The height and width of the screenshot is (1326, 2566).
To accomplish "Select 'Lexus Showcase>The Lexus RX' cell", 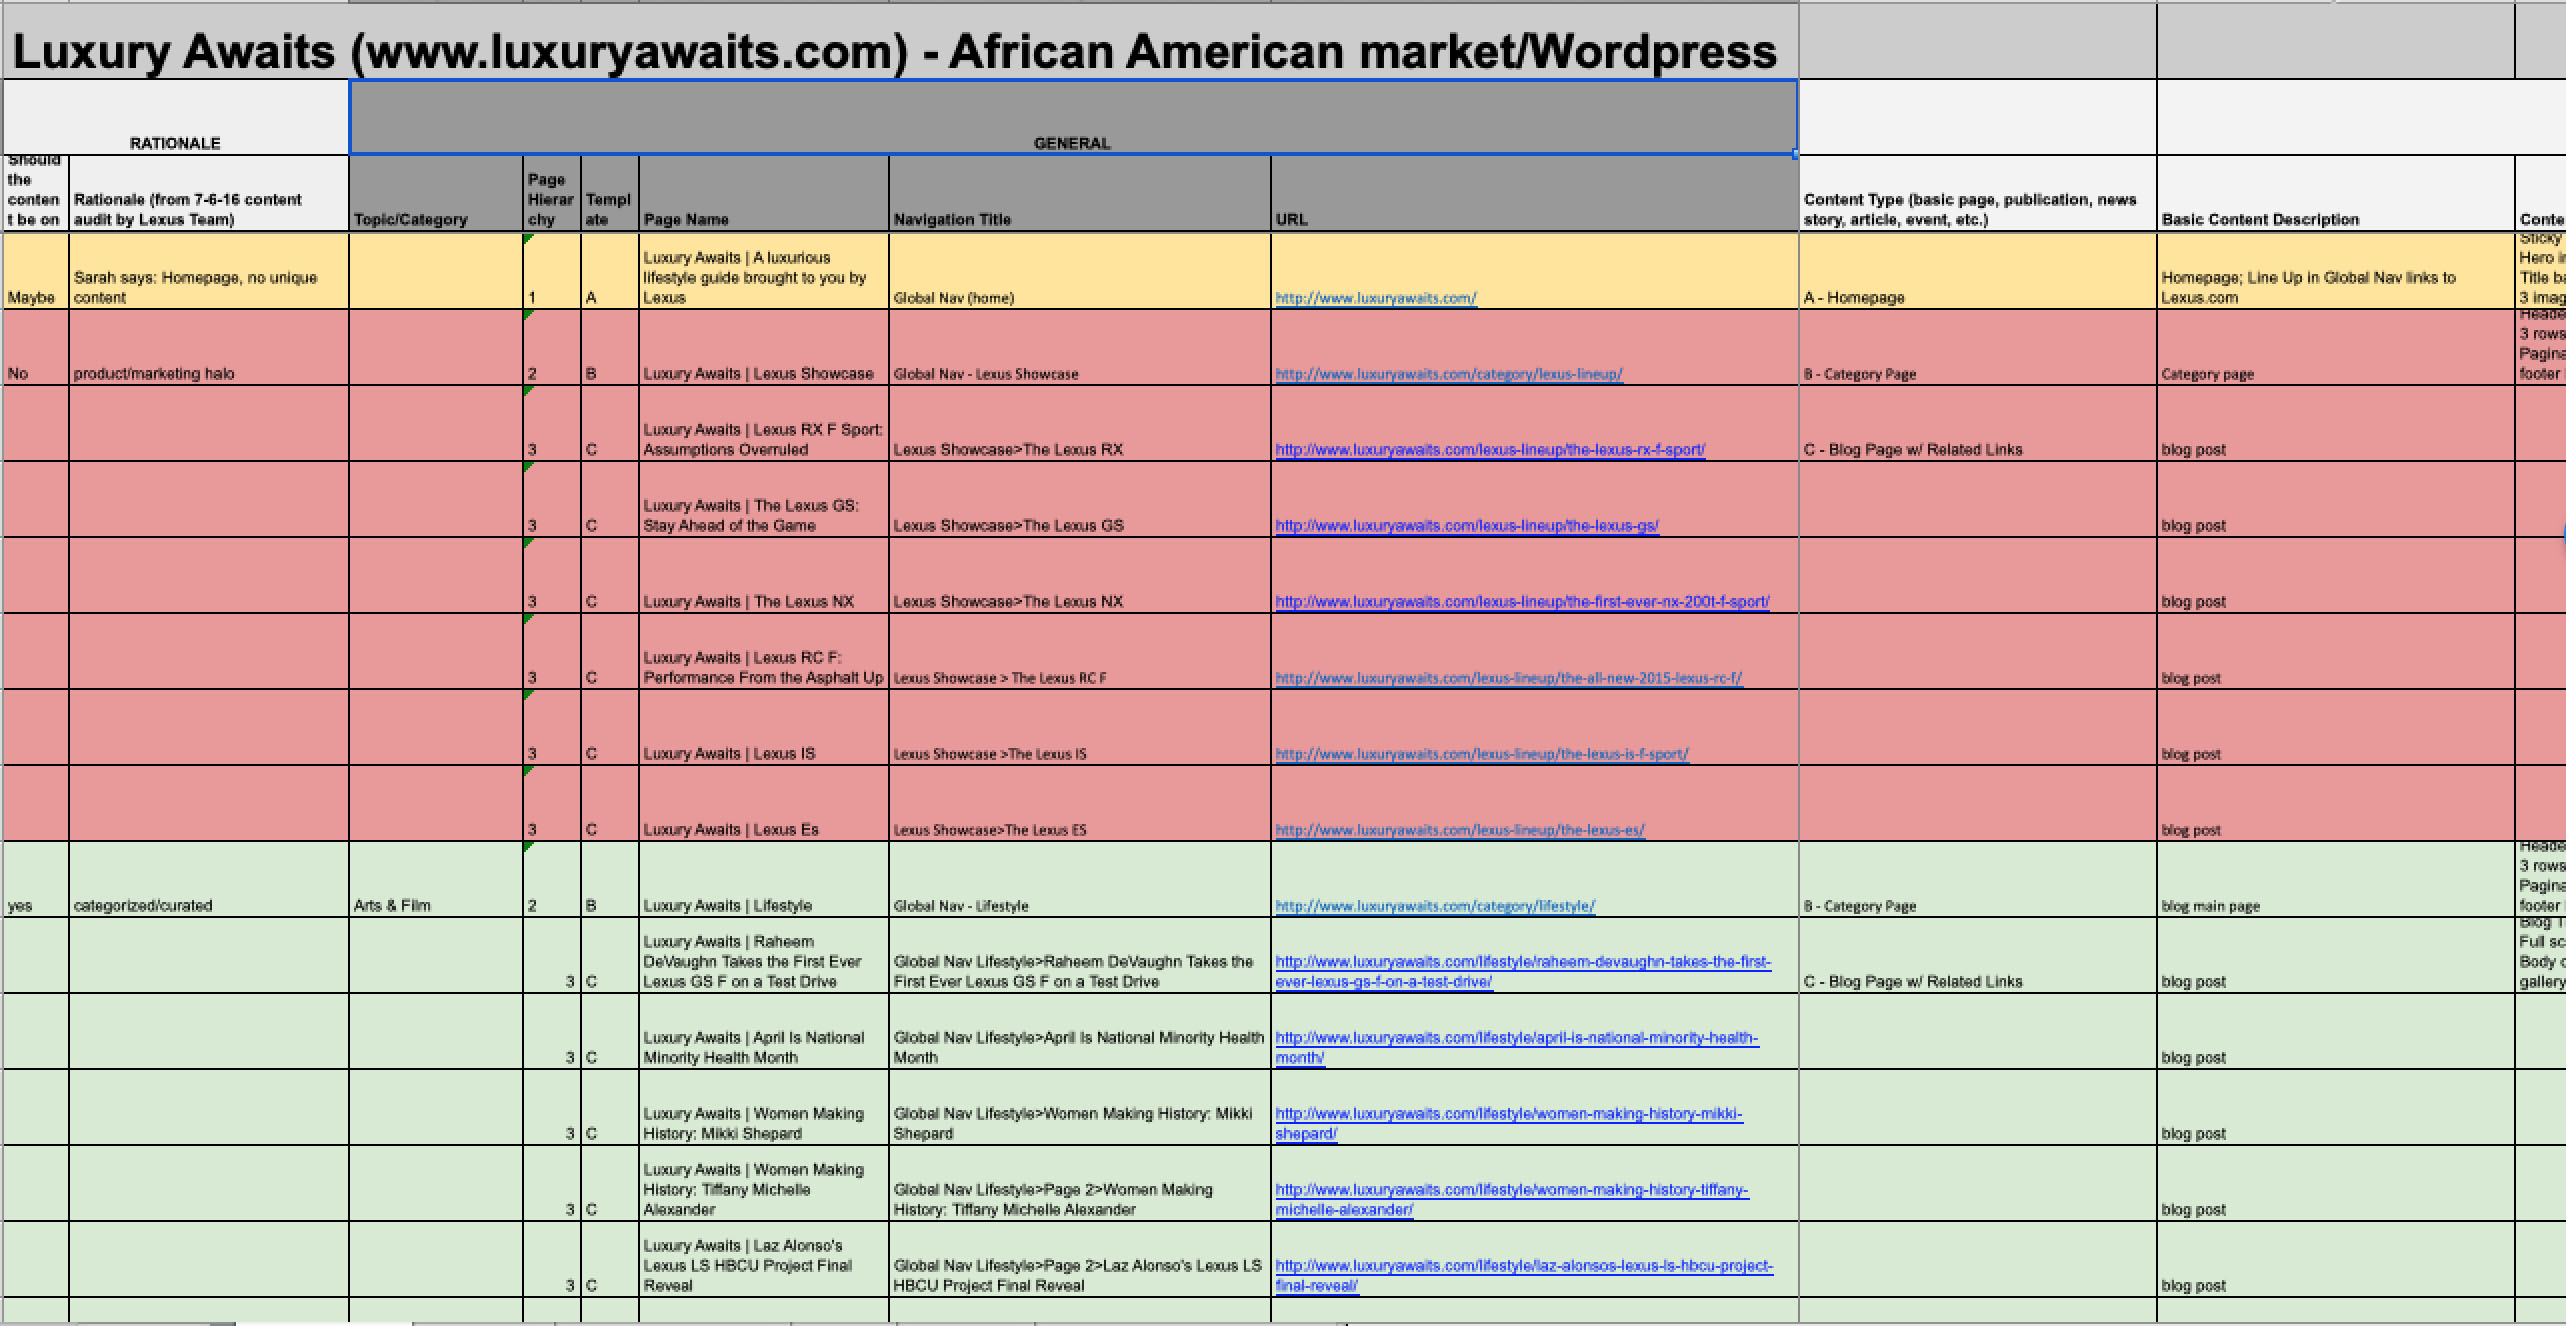I will tap(1080, 423).
